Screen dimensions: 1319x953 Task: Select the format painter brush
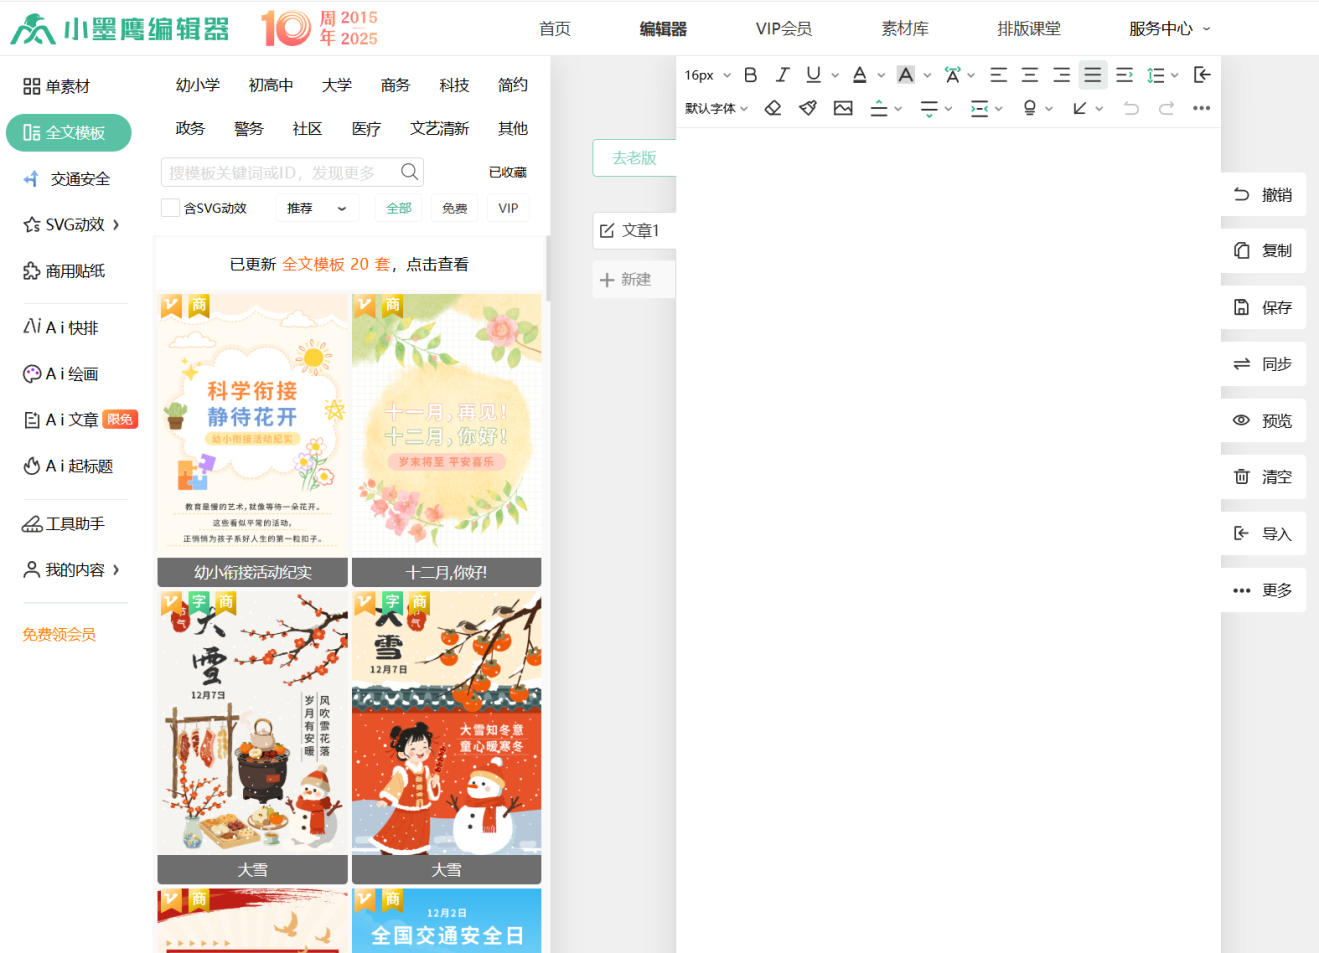pos(808,108)
